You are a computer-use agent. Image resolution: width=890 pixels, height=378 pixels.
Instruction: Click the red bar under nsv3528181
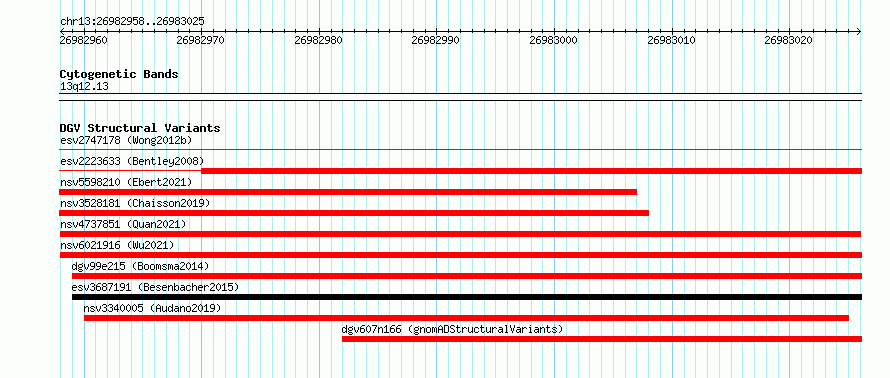tap(354, 213)
